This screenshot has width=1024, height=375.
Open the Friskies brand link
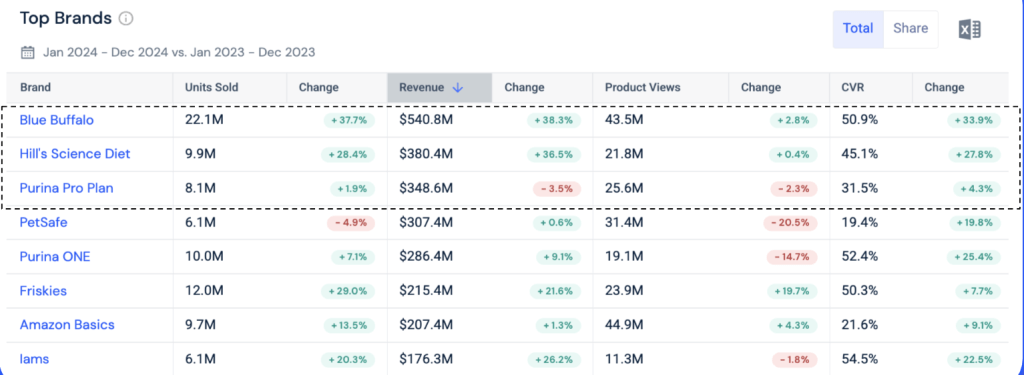(43, 291)
